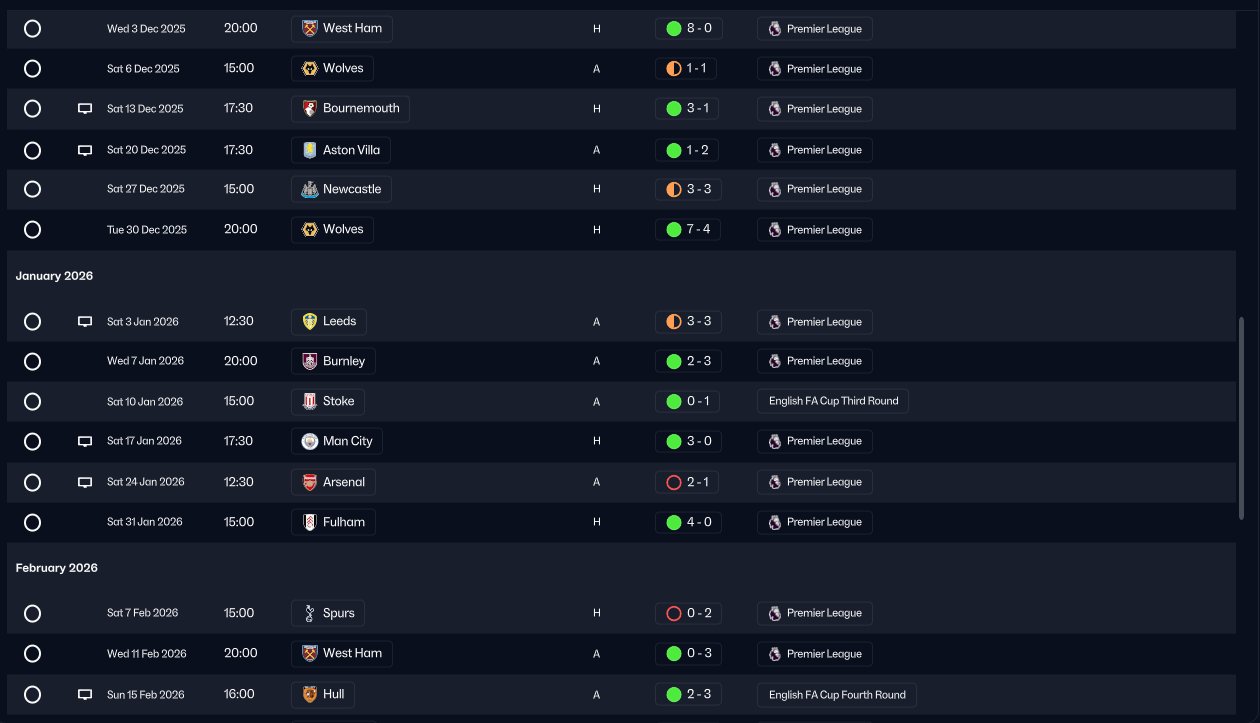Click the red loss indicator for Arsenal result
The image size is (1260, 723).
tap(673, 482)
